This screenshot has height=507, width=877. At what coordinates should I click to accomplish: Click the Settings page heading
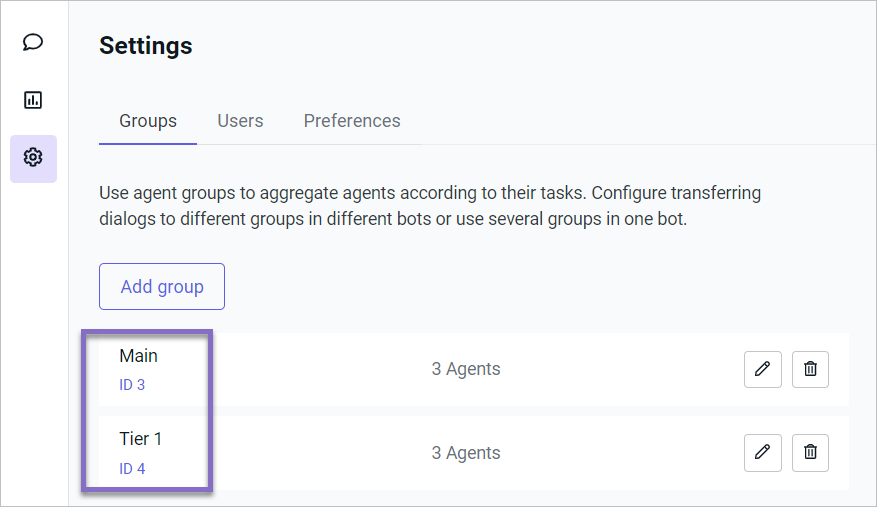click(x=146, y=46)
